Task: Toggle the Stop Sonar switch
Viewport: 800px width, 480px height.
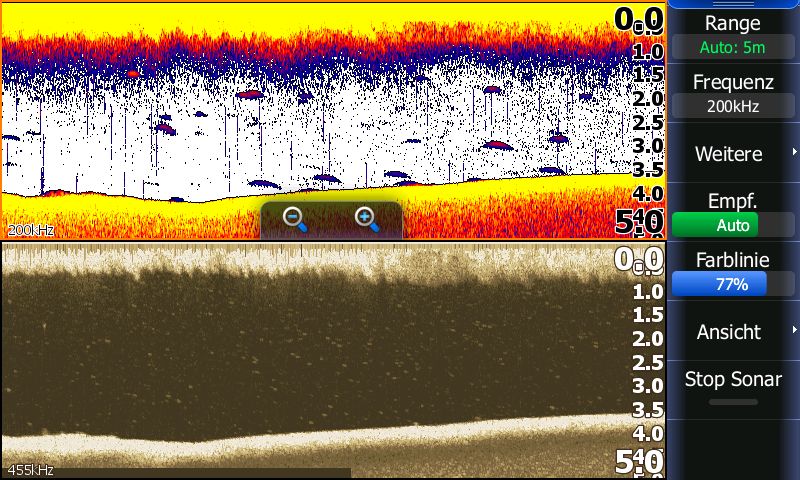Action: coord(732,401)
